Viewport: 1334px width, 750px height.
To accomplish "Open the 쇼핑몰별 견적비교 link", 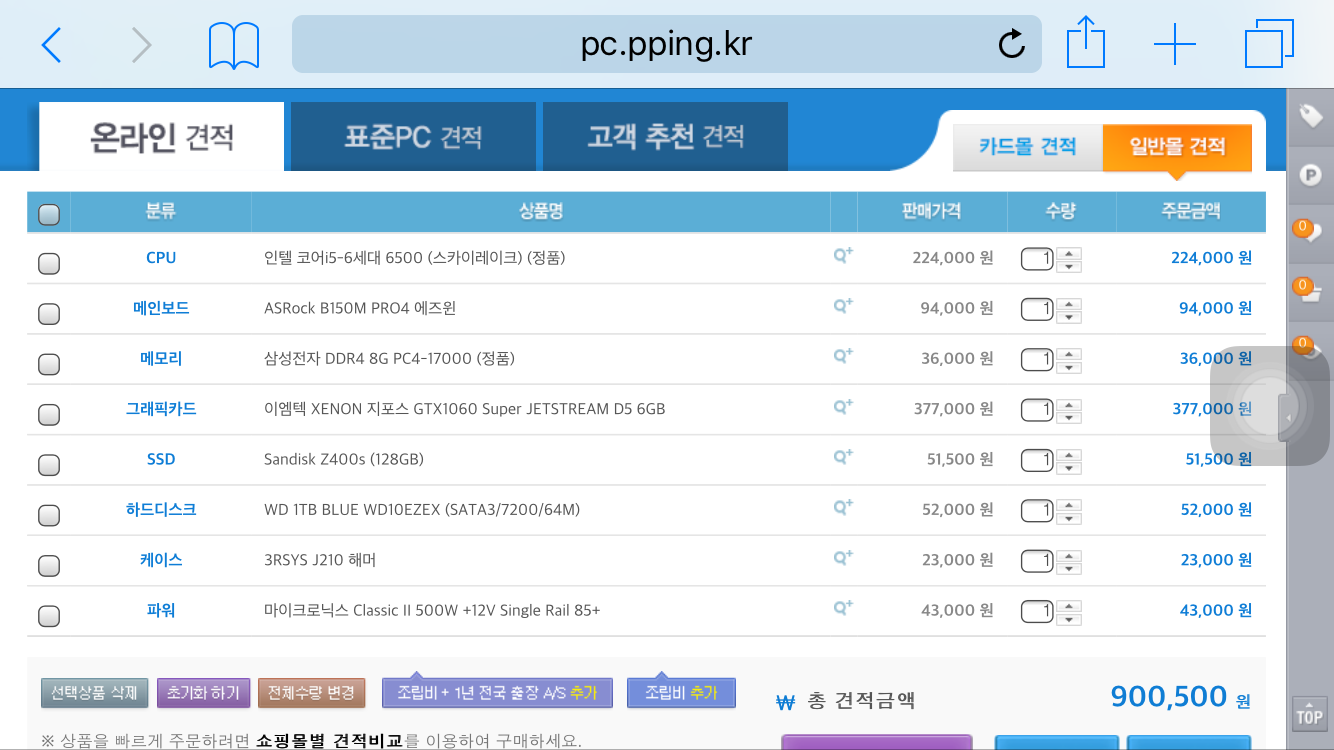I will coord(329,741).
